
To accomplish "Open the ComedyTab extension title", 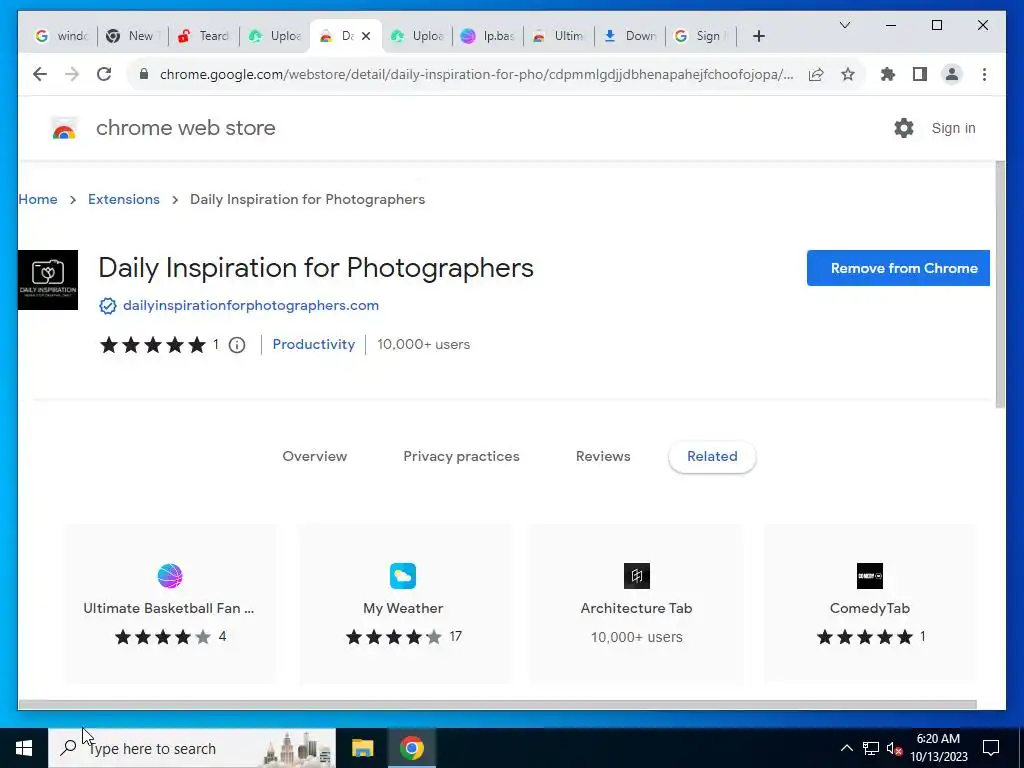I will point(869,609).
